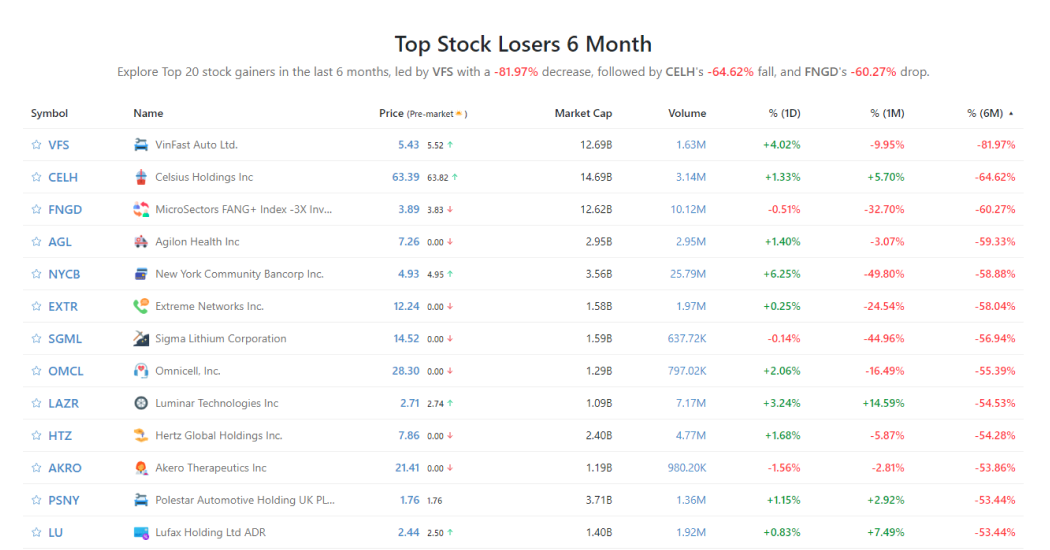This screenshot has height=550, width=1050.
Task: Sort table by Name column header
Action: [x=148, y=113]
